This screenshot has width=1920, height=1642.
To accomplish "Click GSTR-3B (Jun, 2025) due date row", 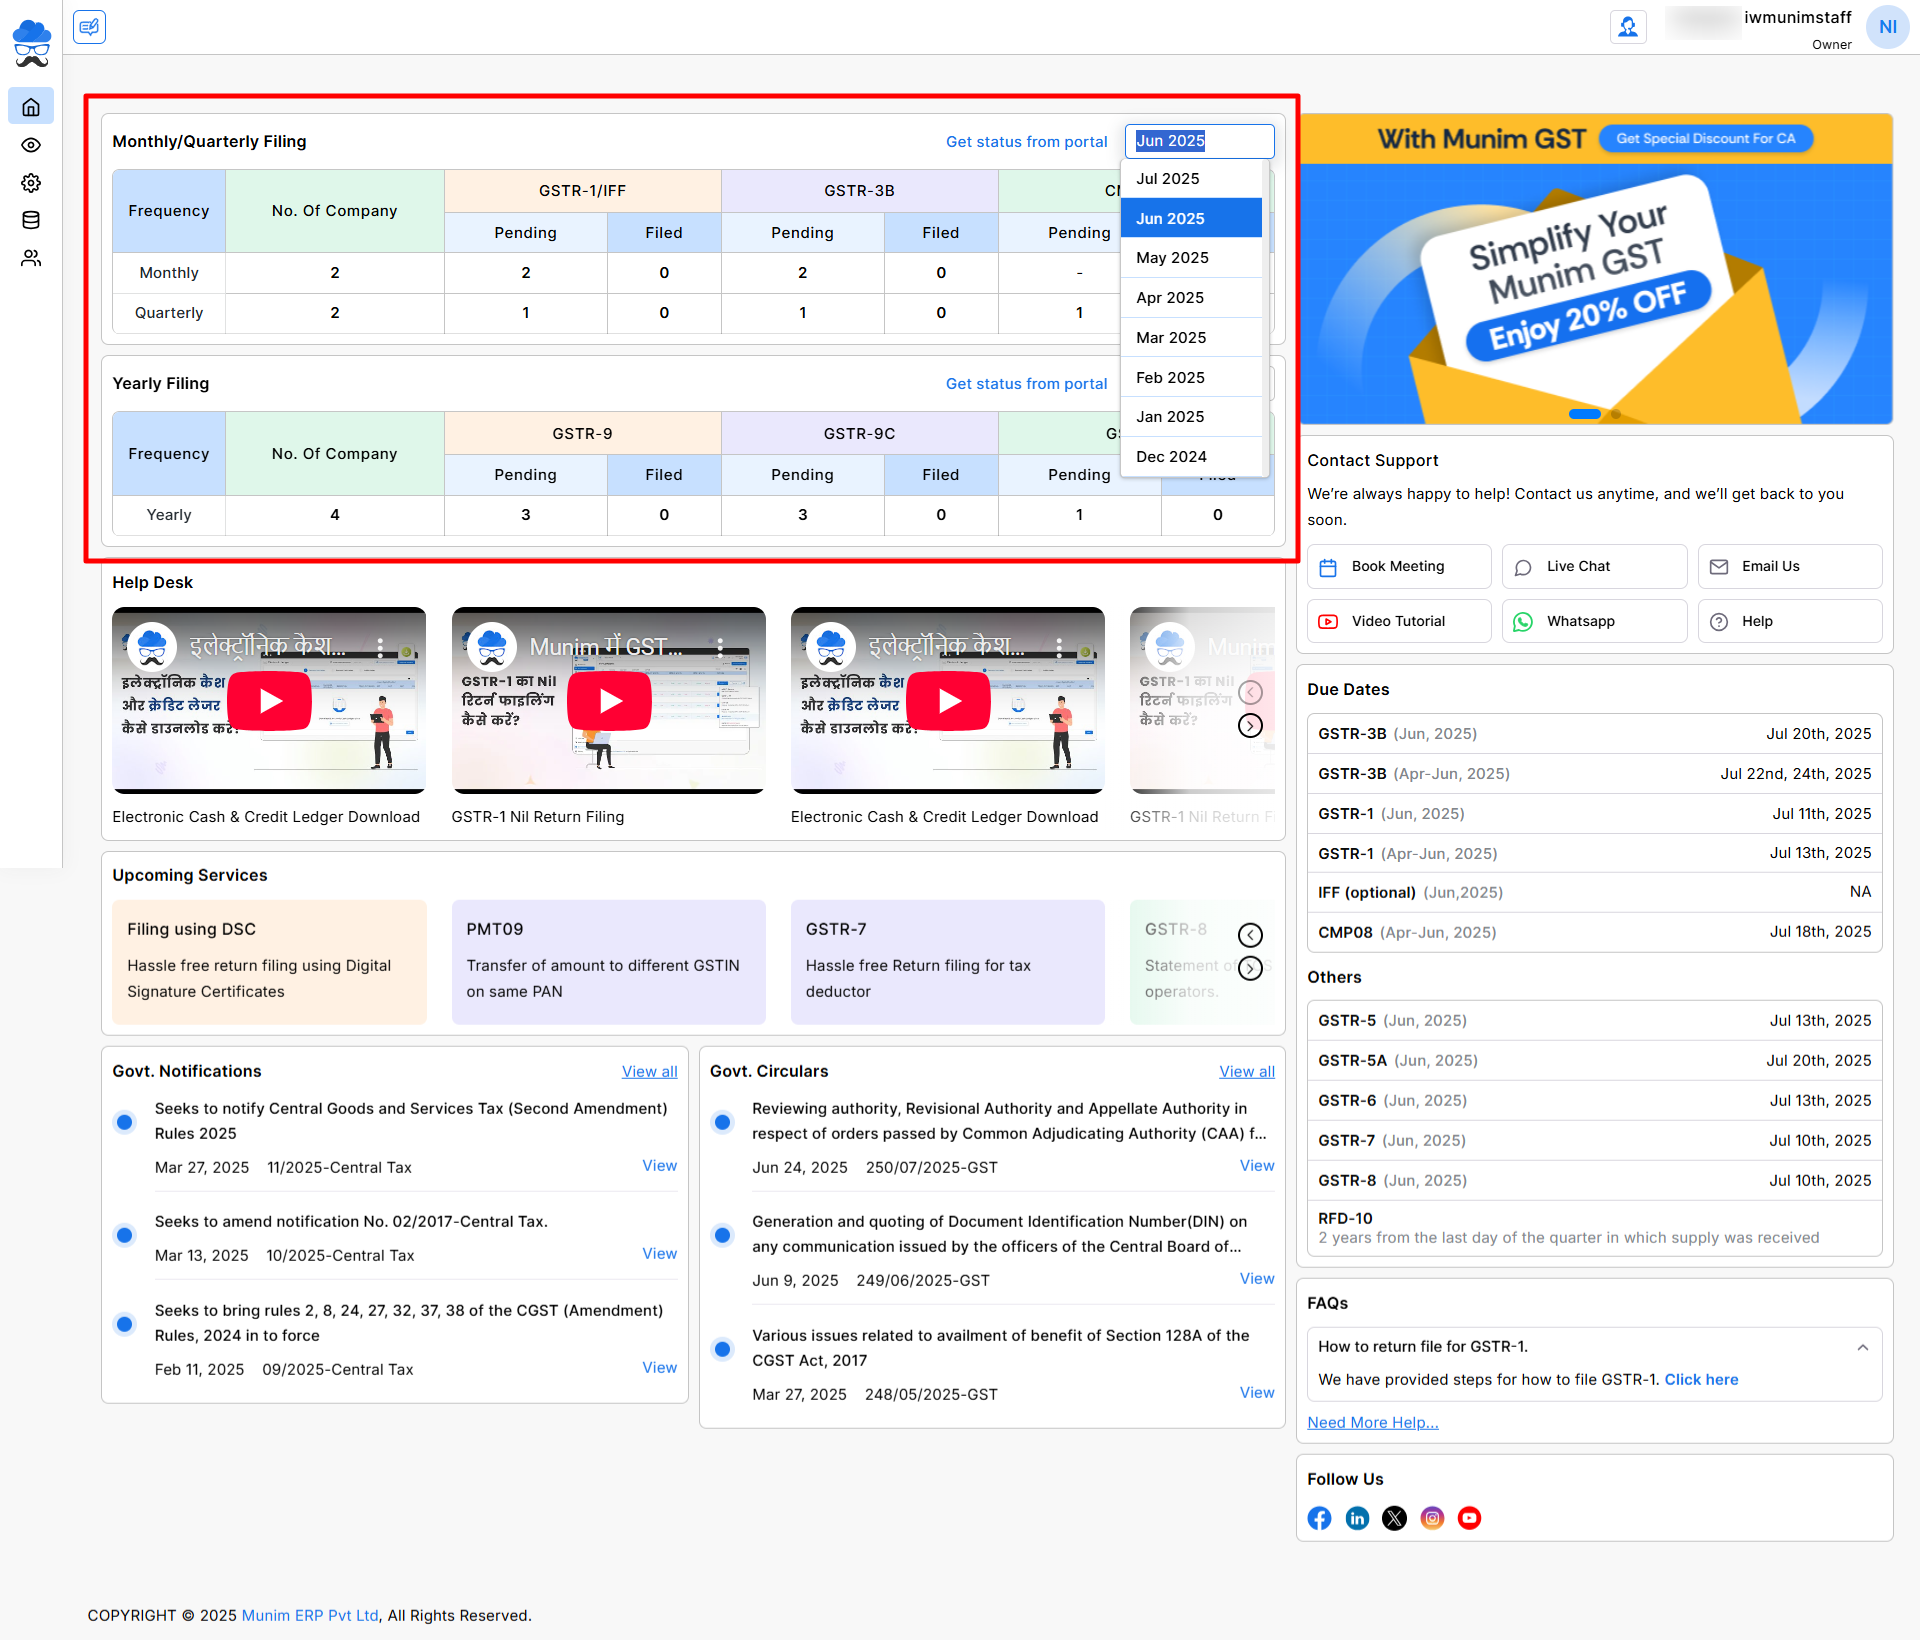I will [1594, 734].
